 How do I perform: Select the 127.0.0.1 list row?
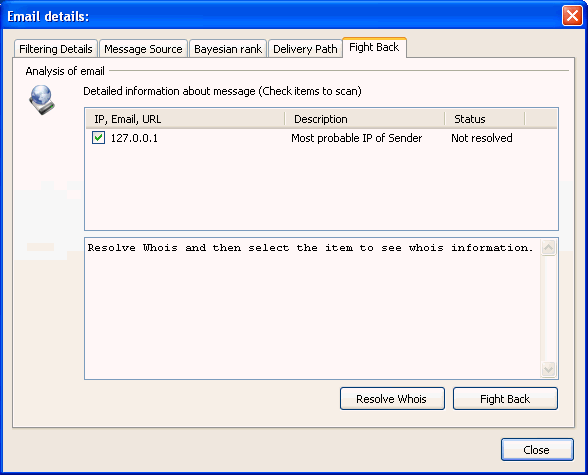tap(321, 138)
